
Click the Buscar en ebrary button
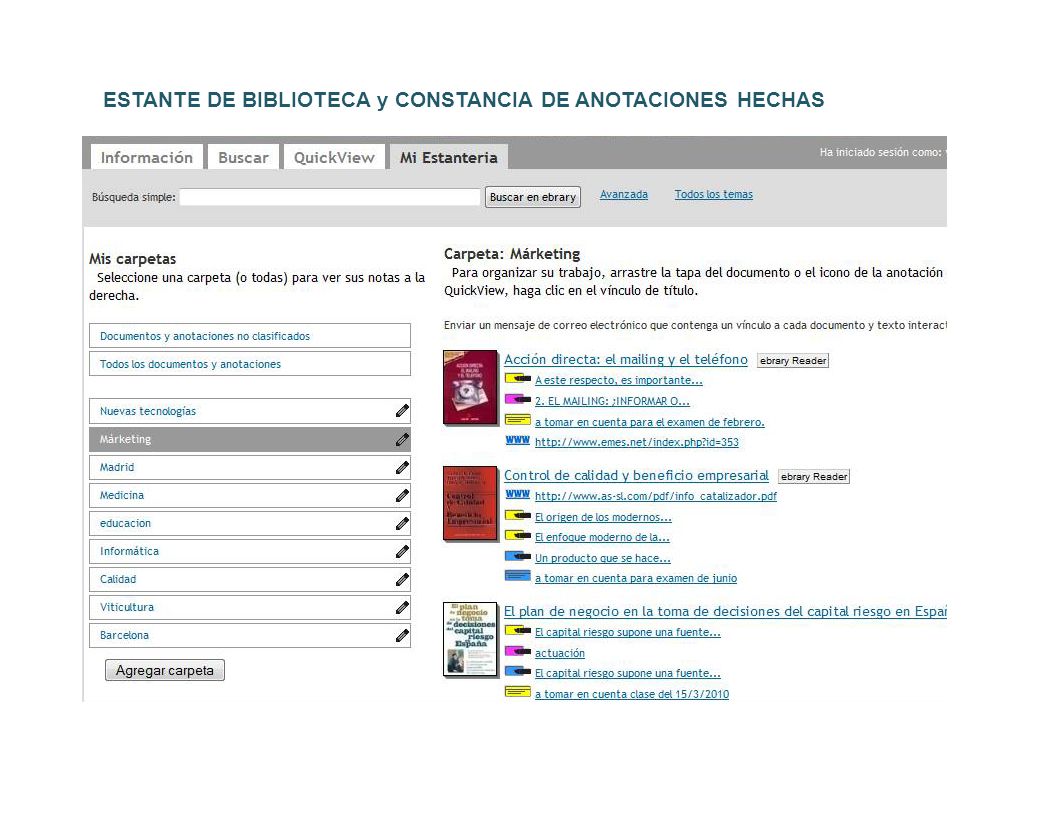pyautogui.click(x=533, y=197)
